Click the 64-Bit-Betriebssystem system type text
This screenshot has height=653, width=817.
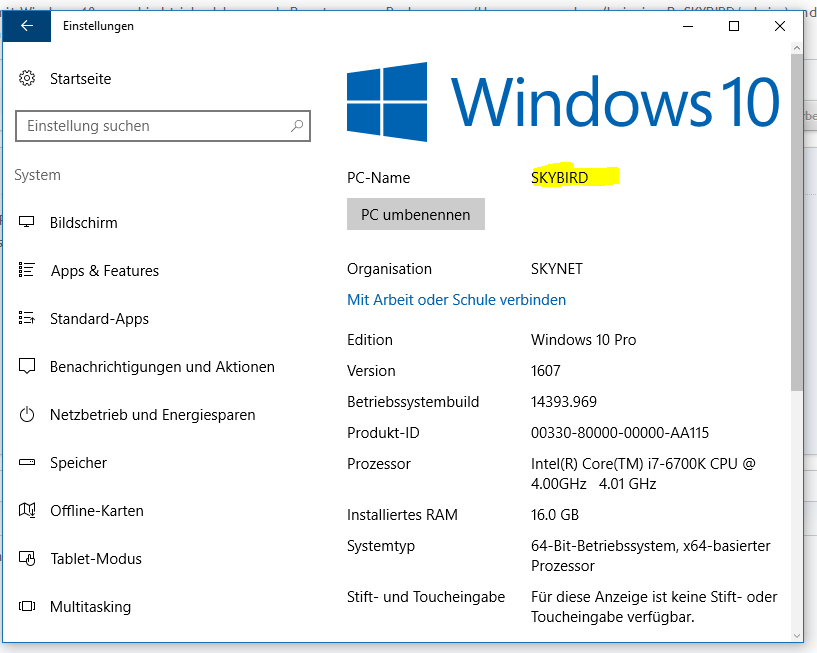651,556
